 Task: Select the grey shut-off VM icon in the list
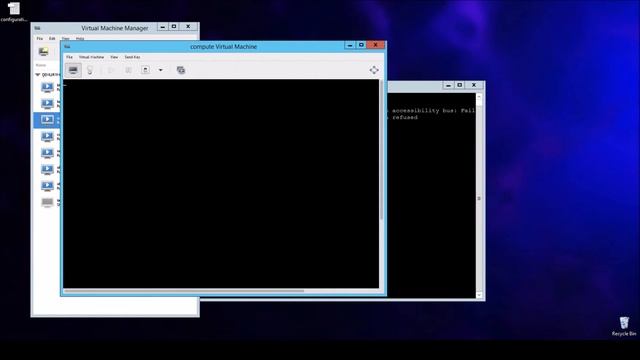(47, 202)
